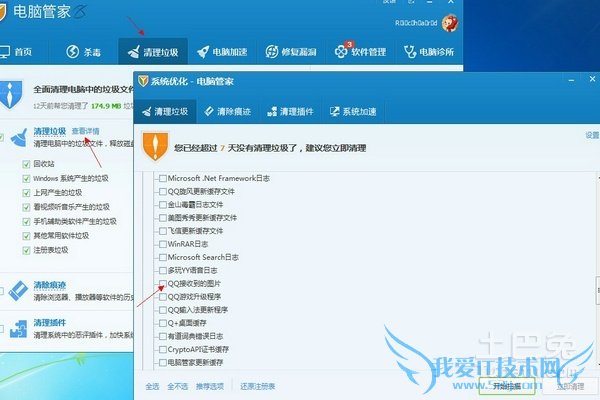Screen dimensions: 600x400
Task: Click the user avatar icon
Action: coord(450,23)
